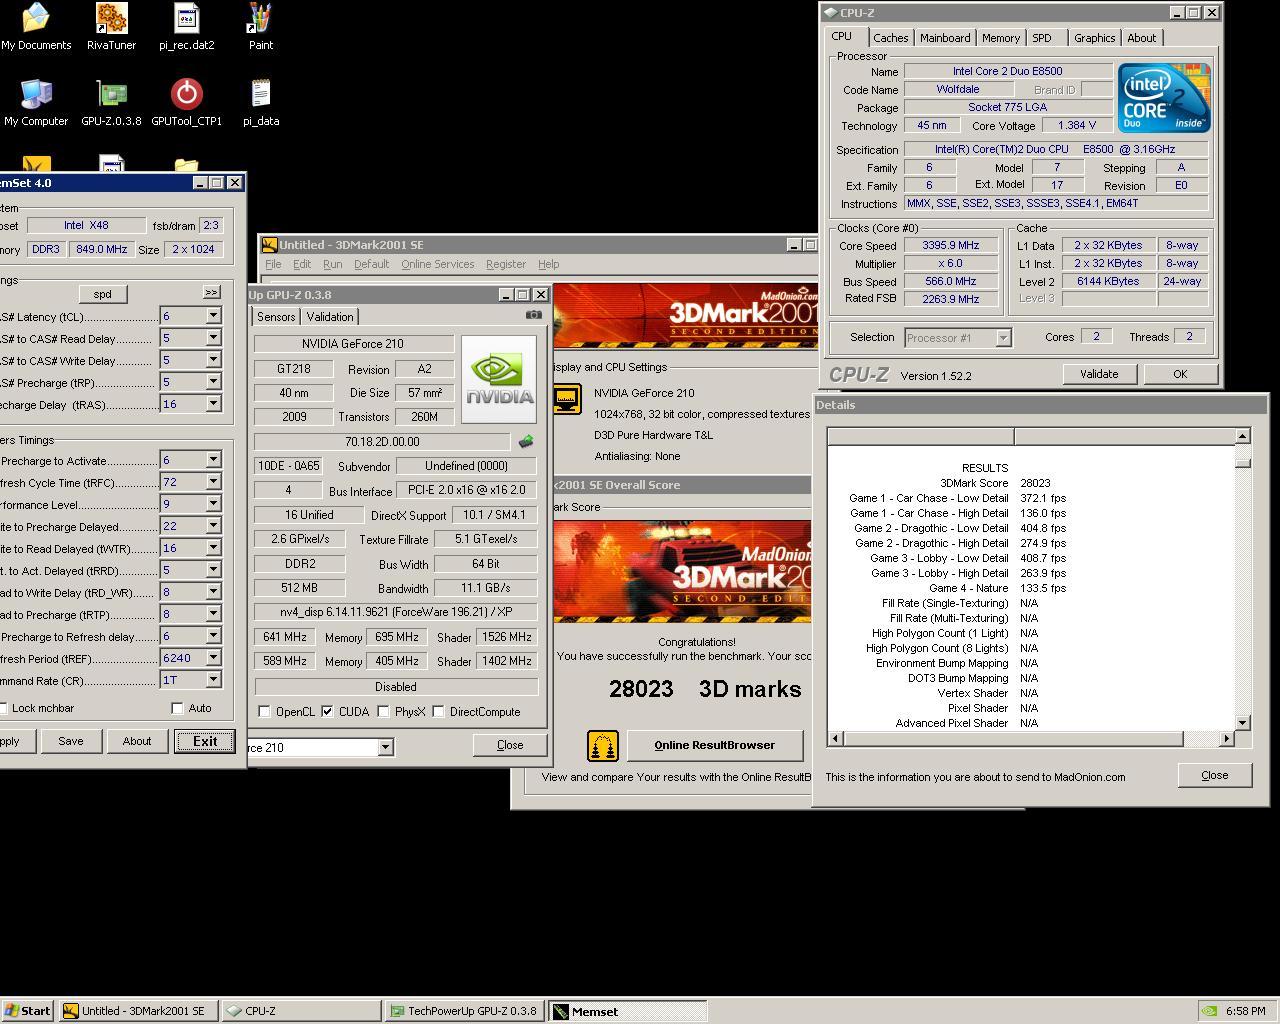Viewport: 1280px width, 1024px height.
Task: Open File menu in 3DMark2001 SE
Action: [x=273, y=264]
